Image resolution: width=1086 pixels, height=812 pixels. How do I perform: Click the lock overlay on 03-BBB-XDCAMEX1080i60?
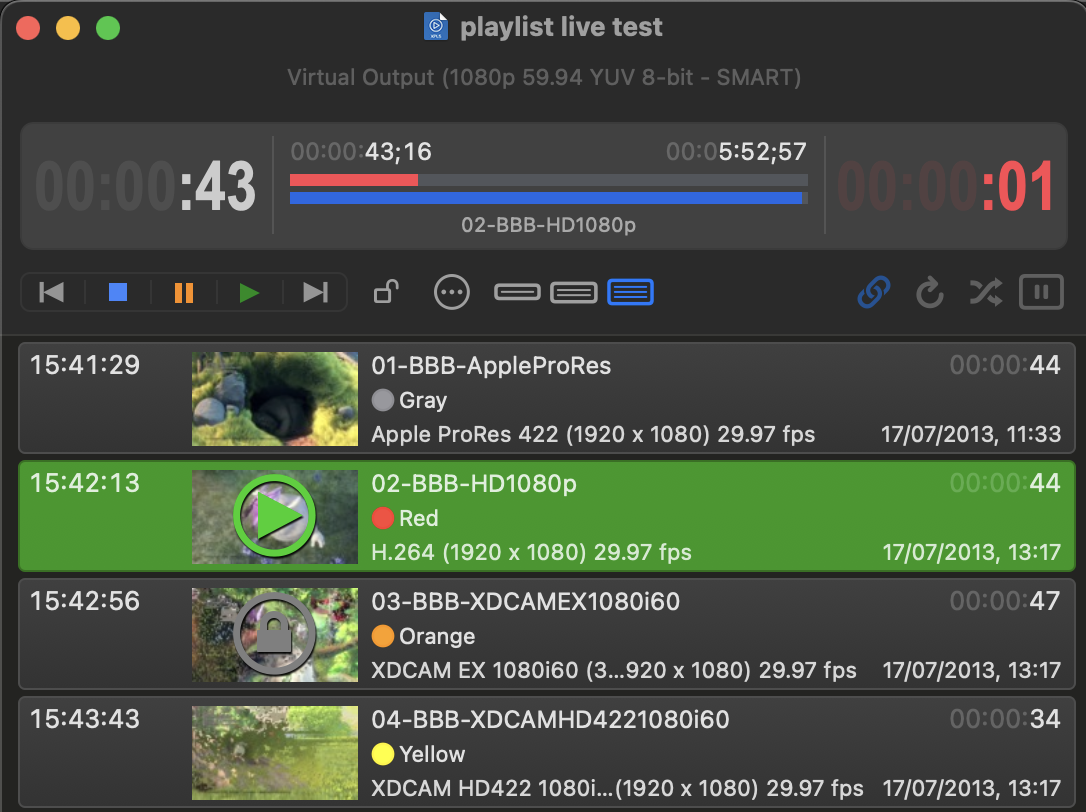275,634
